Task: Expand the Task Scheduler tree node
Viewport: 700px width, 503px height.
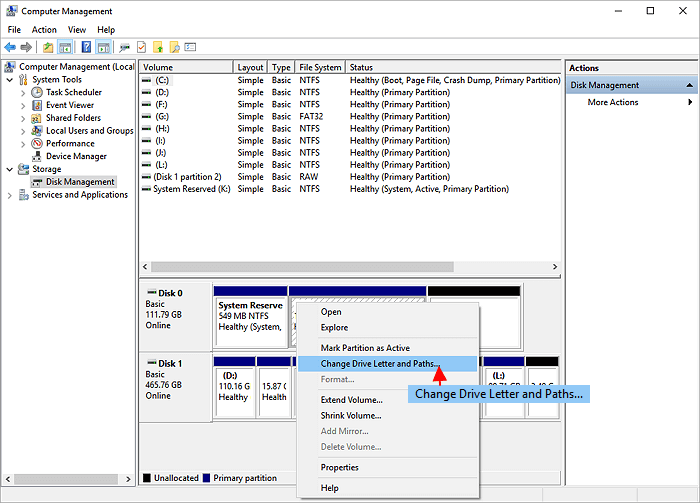Action: (x=24, y=92)
